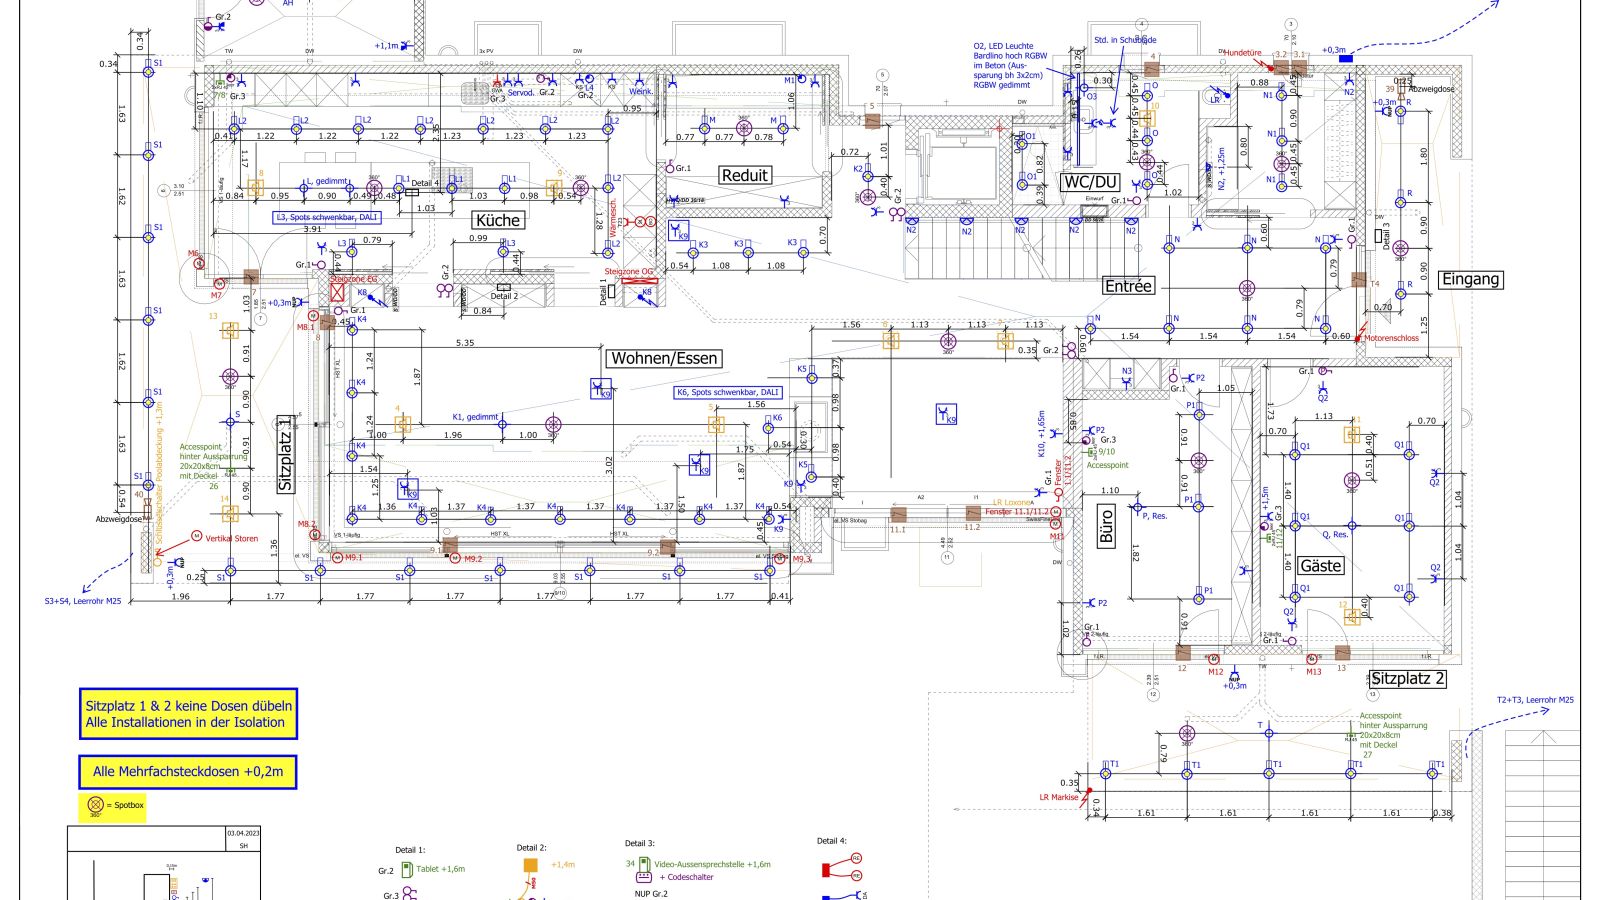The image size is (1600, 900).
Task: Select the Video-Aussensprechstelle icon in Detail 3
Action: (x=644, y=864)
